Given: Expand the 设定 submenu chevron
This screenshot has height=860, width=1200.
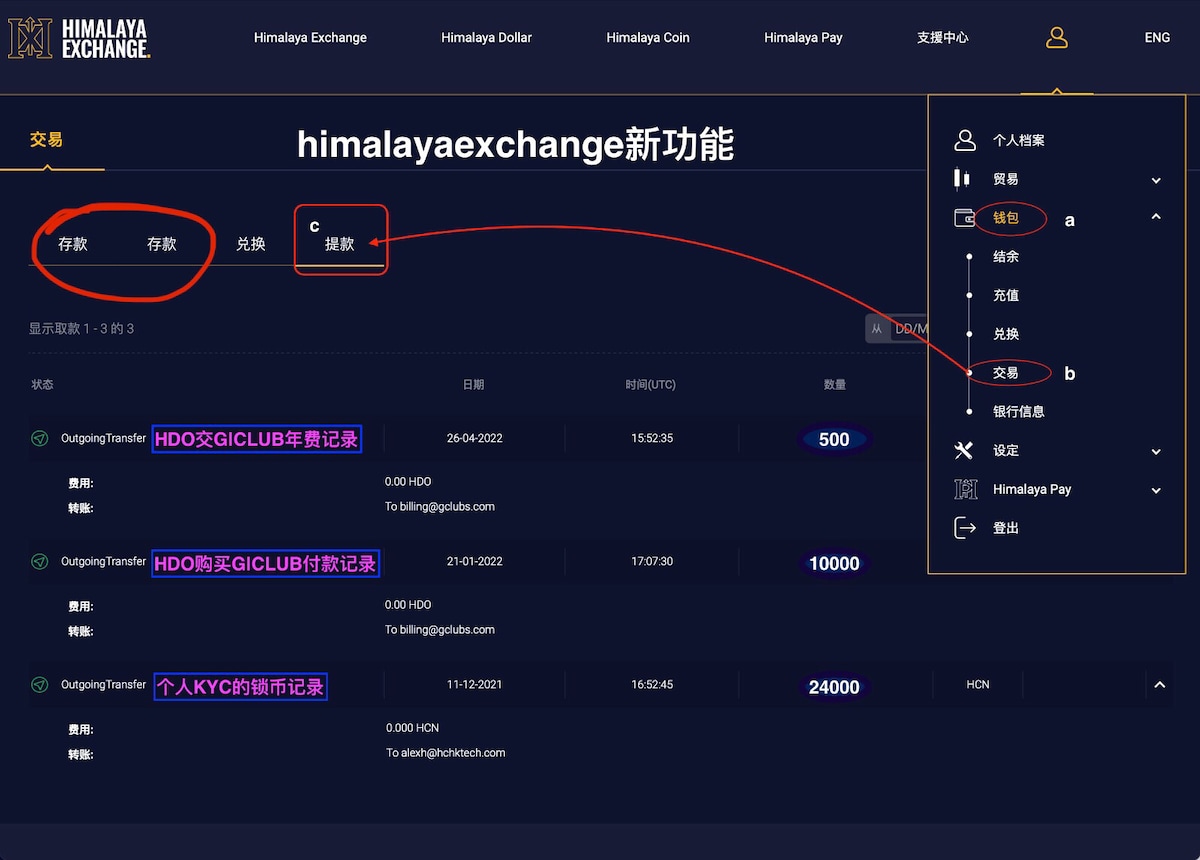Looking at the screenshot, I should click(x=1156, y=451).
